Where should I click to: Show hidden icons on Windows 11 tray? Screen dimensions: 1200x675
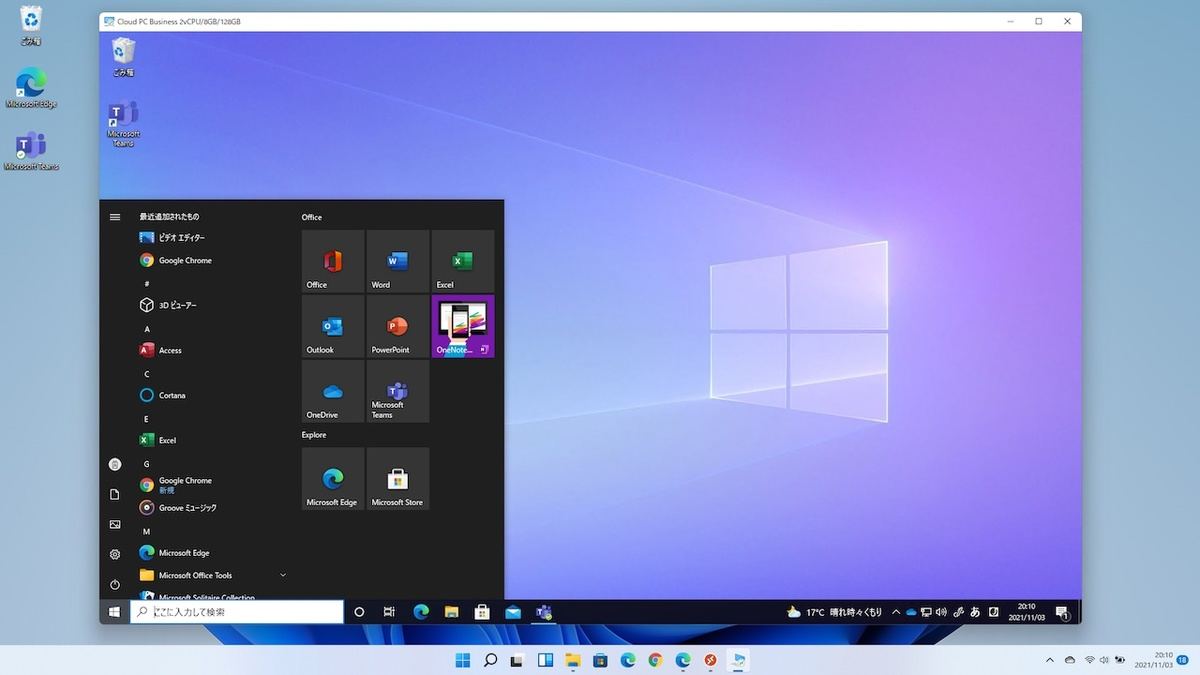tap(1050, 660)
